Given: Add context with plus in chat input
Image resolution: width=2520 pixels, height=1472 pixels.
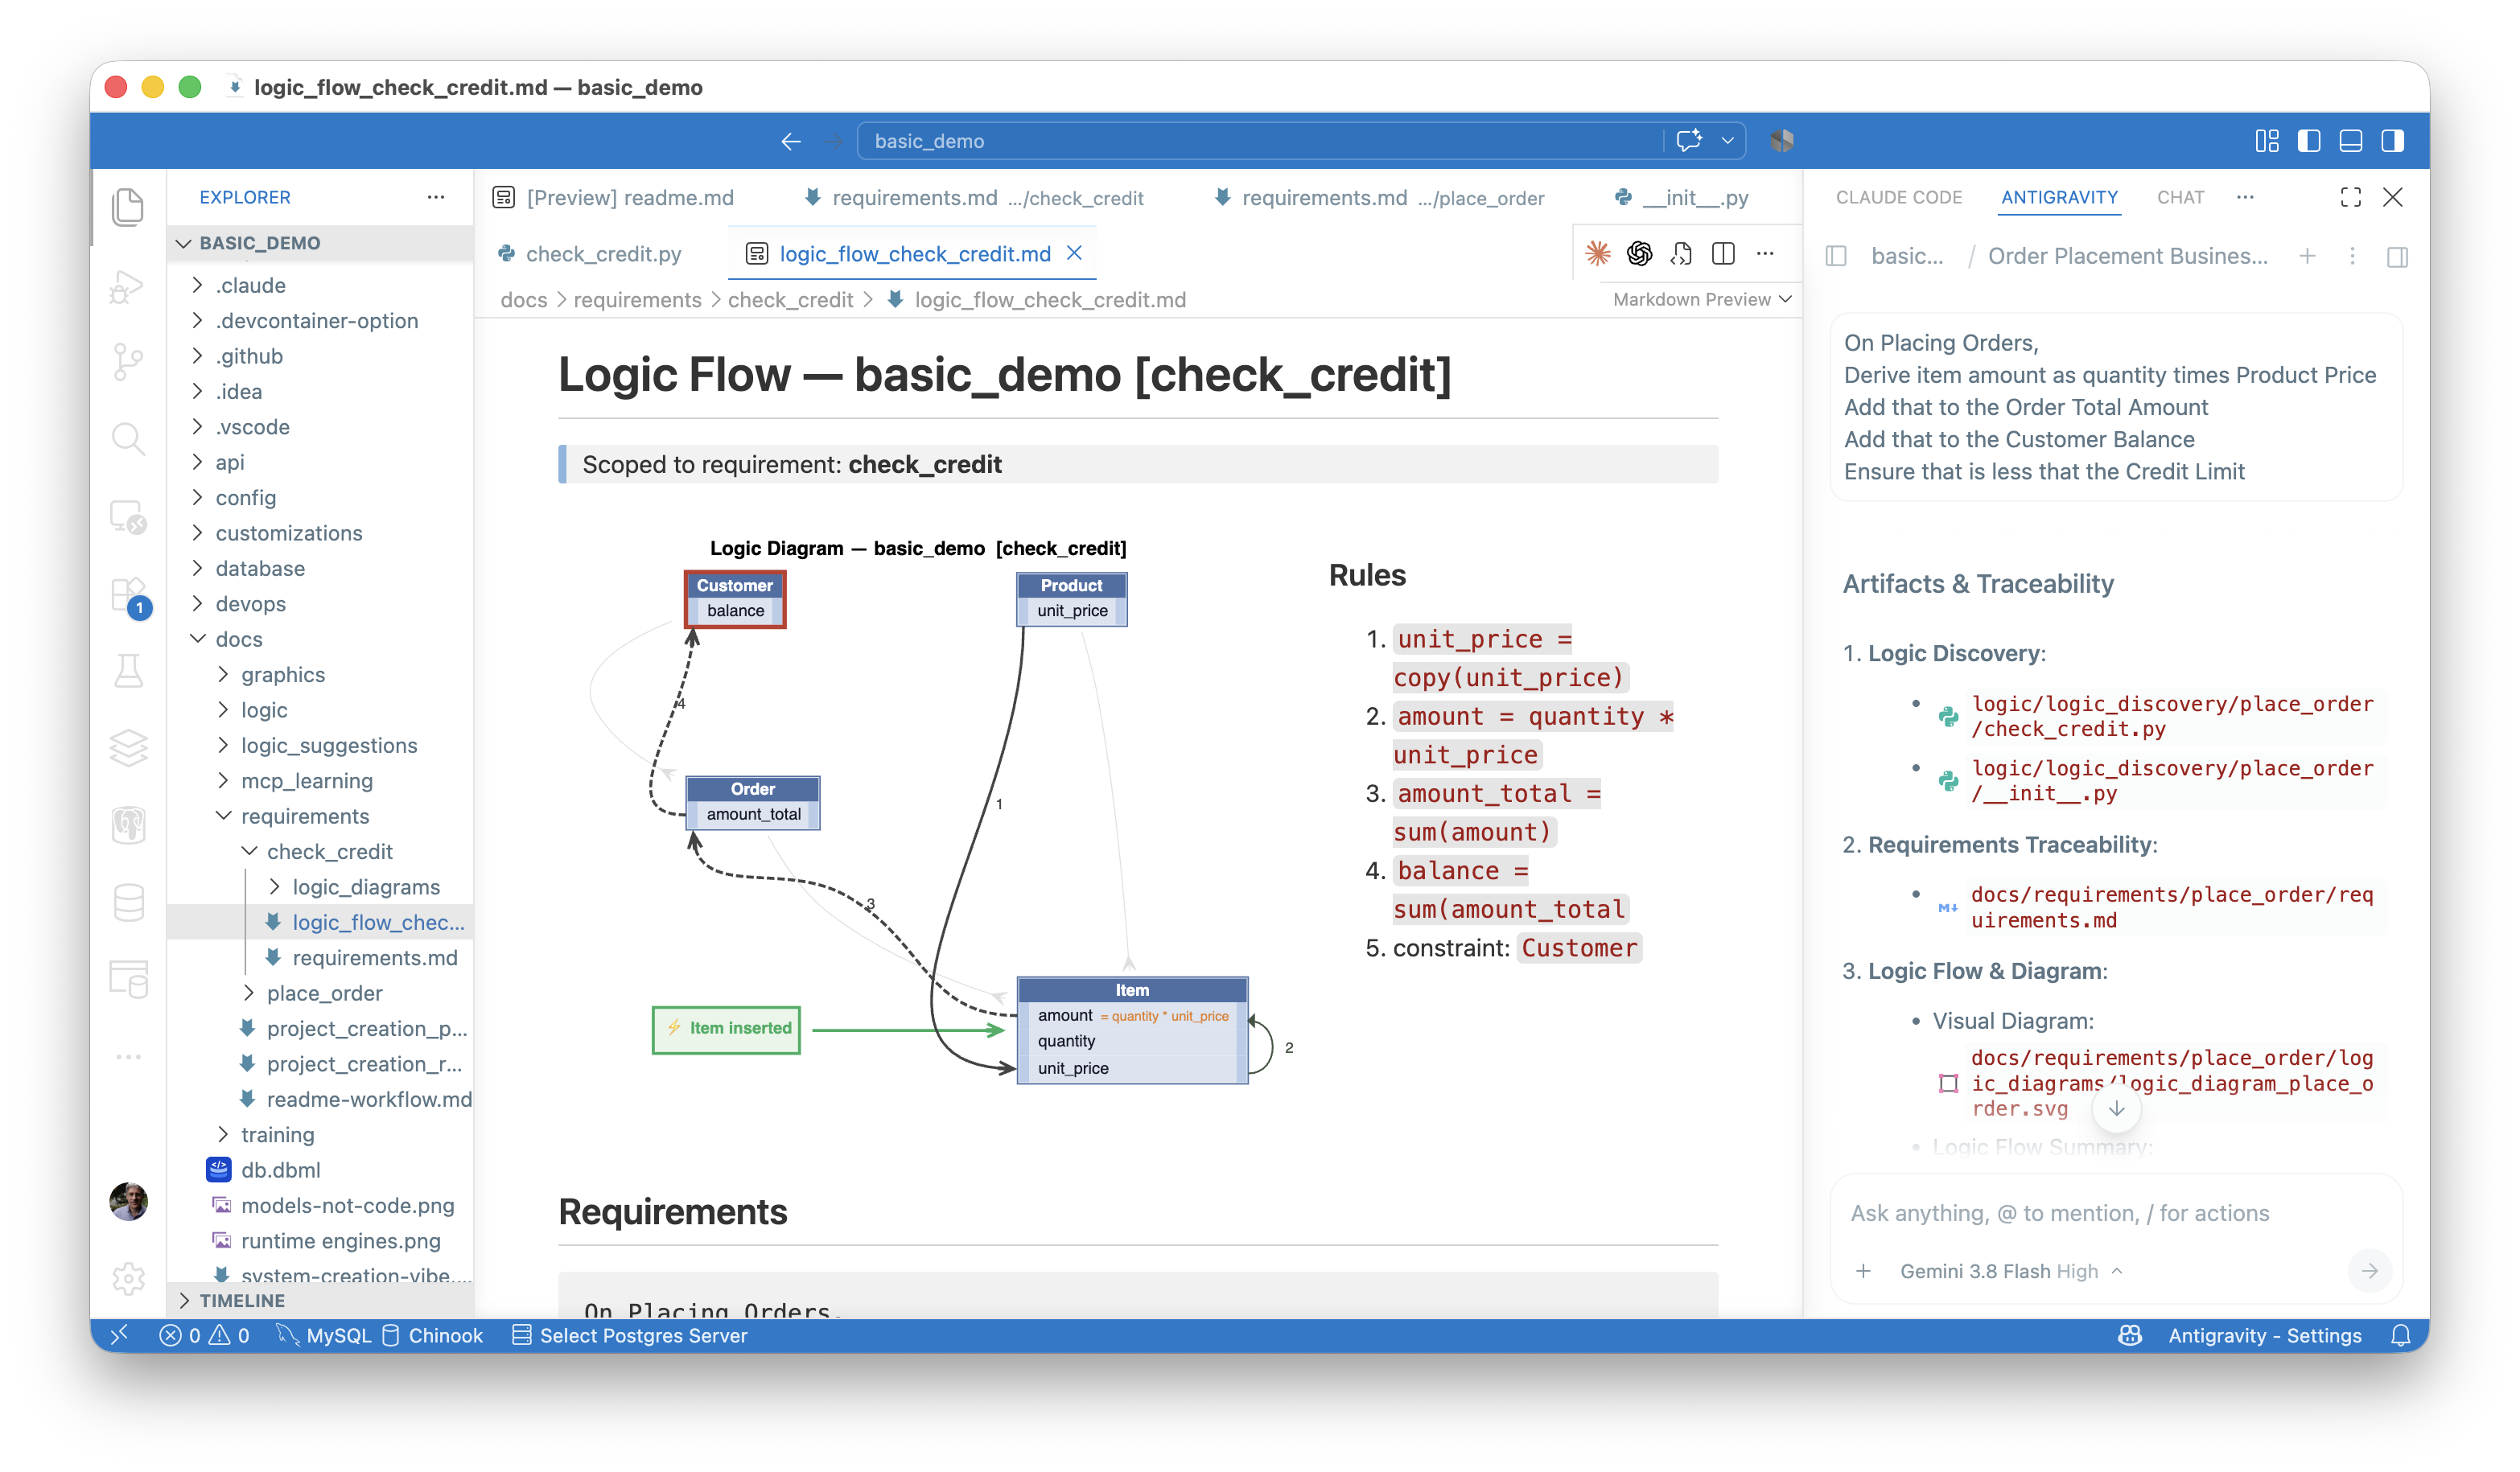Looking at the screenshot, I should click(x=1863, y=1271).
